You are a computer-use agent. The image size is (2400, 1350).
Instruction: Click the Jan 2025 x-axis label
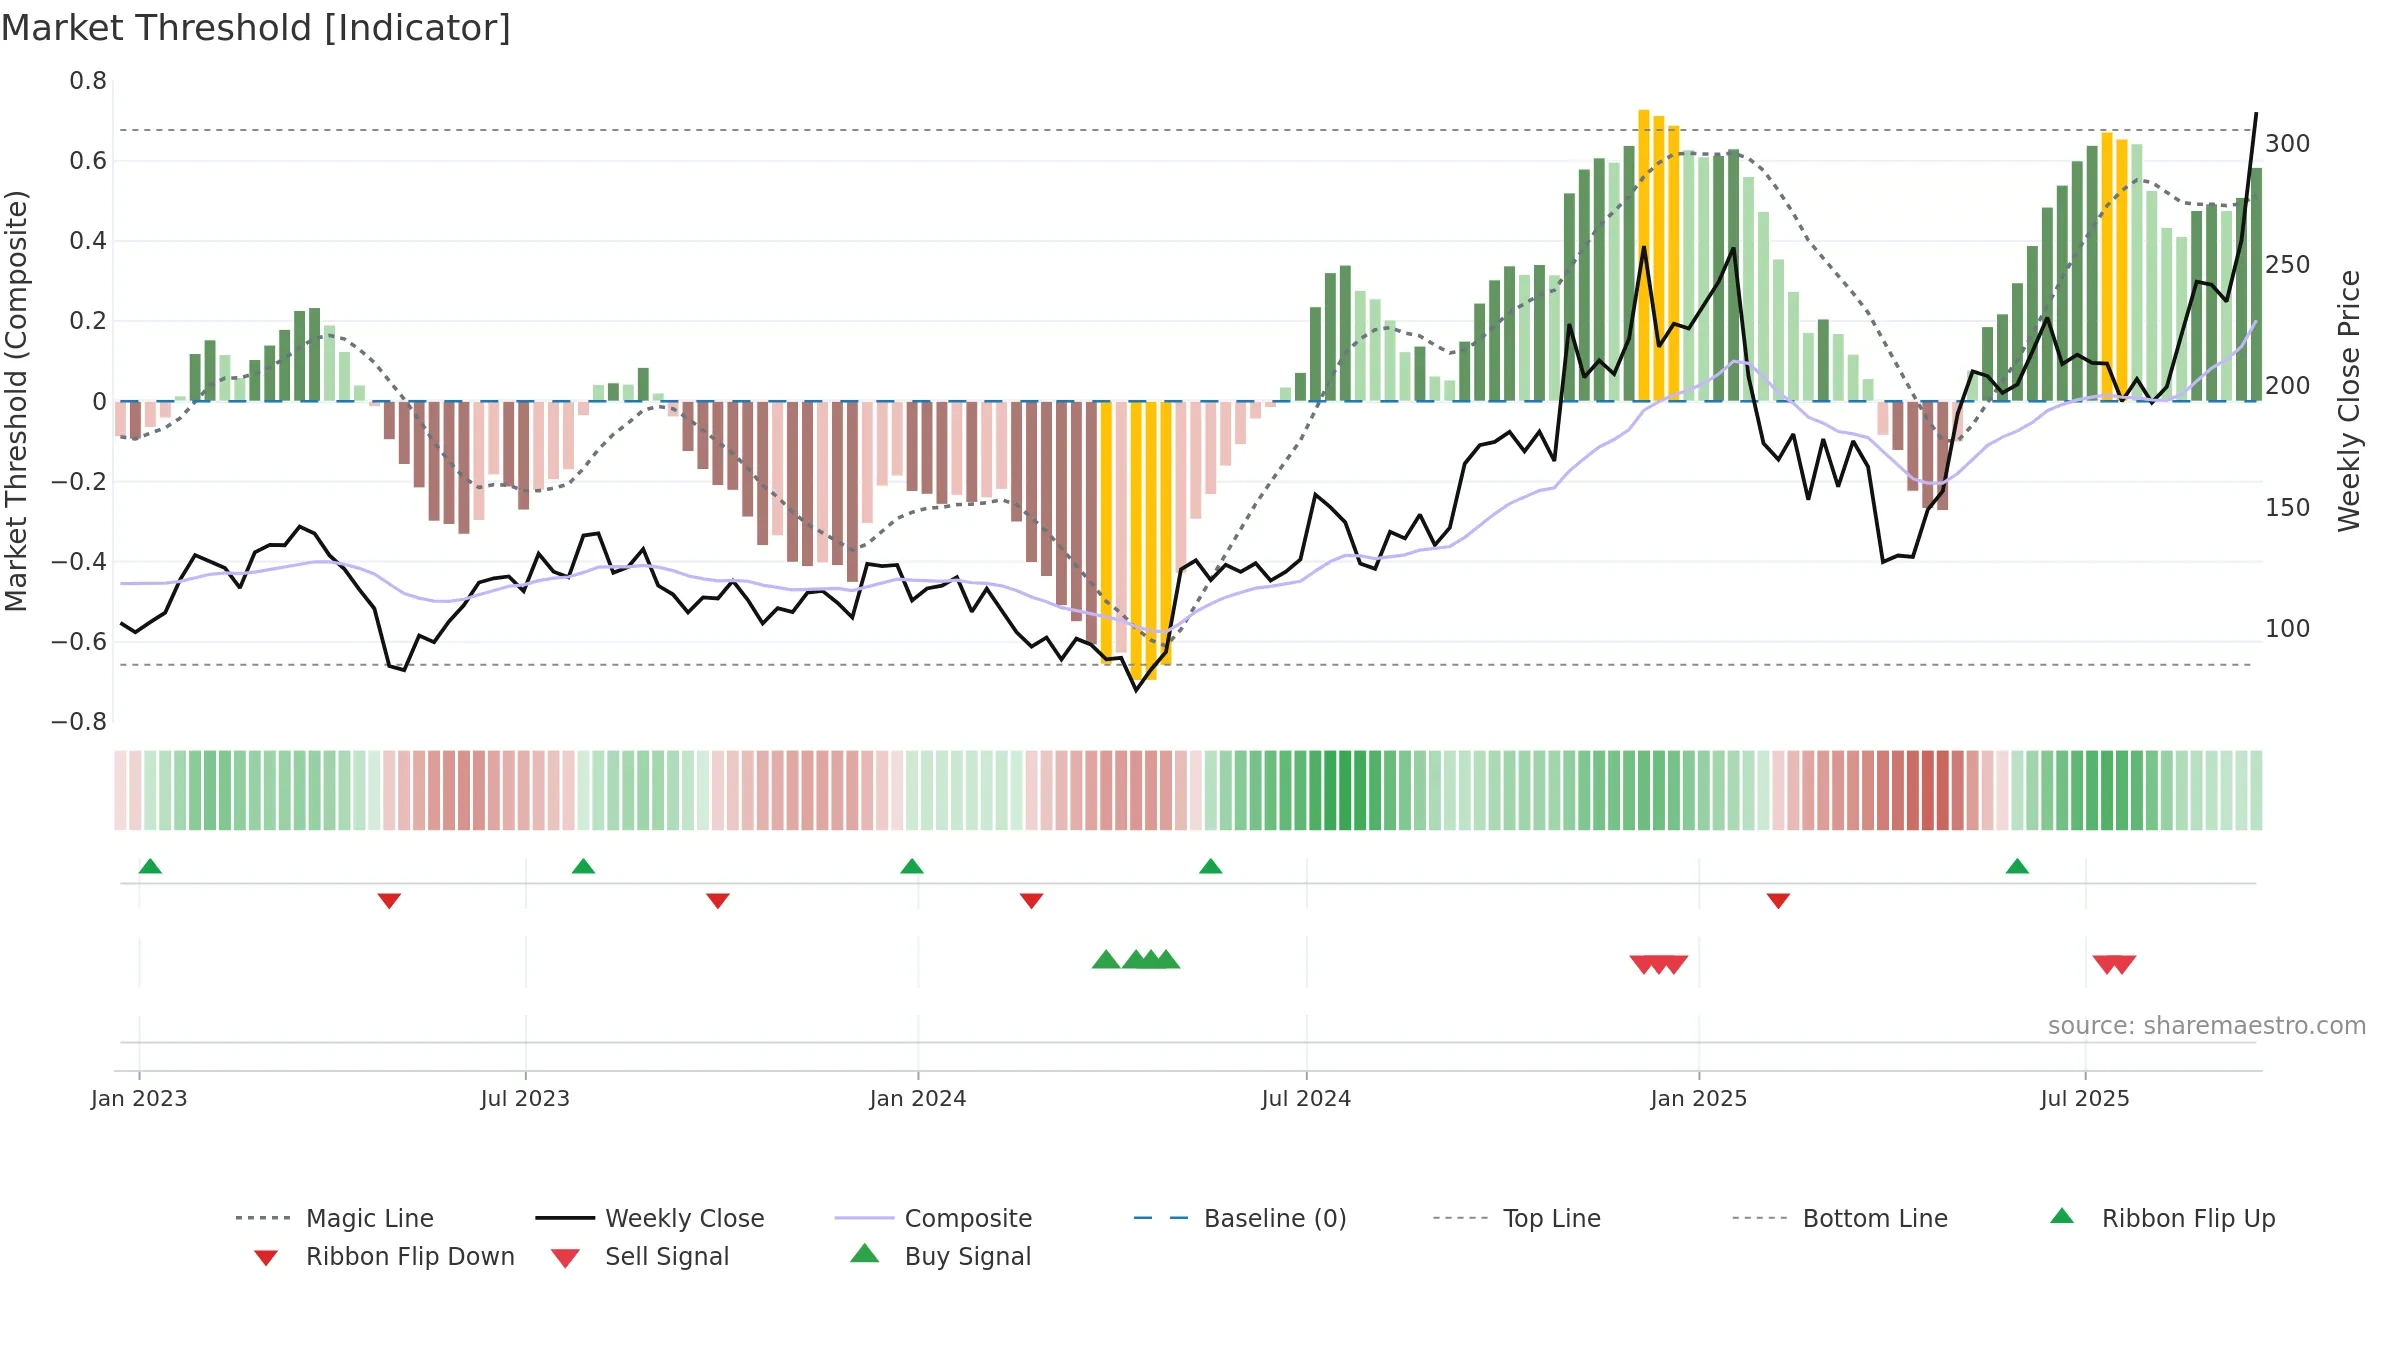point(1699,1099)
